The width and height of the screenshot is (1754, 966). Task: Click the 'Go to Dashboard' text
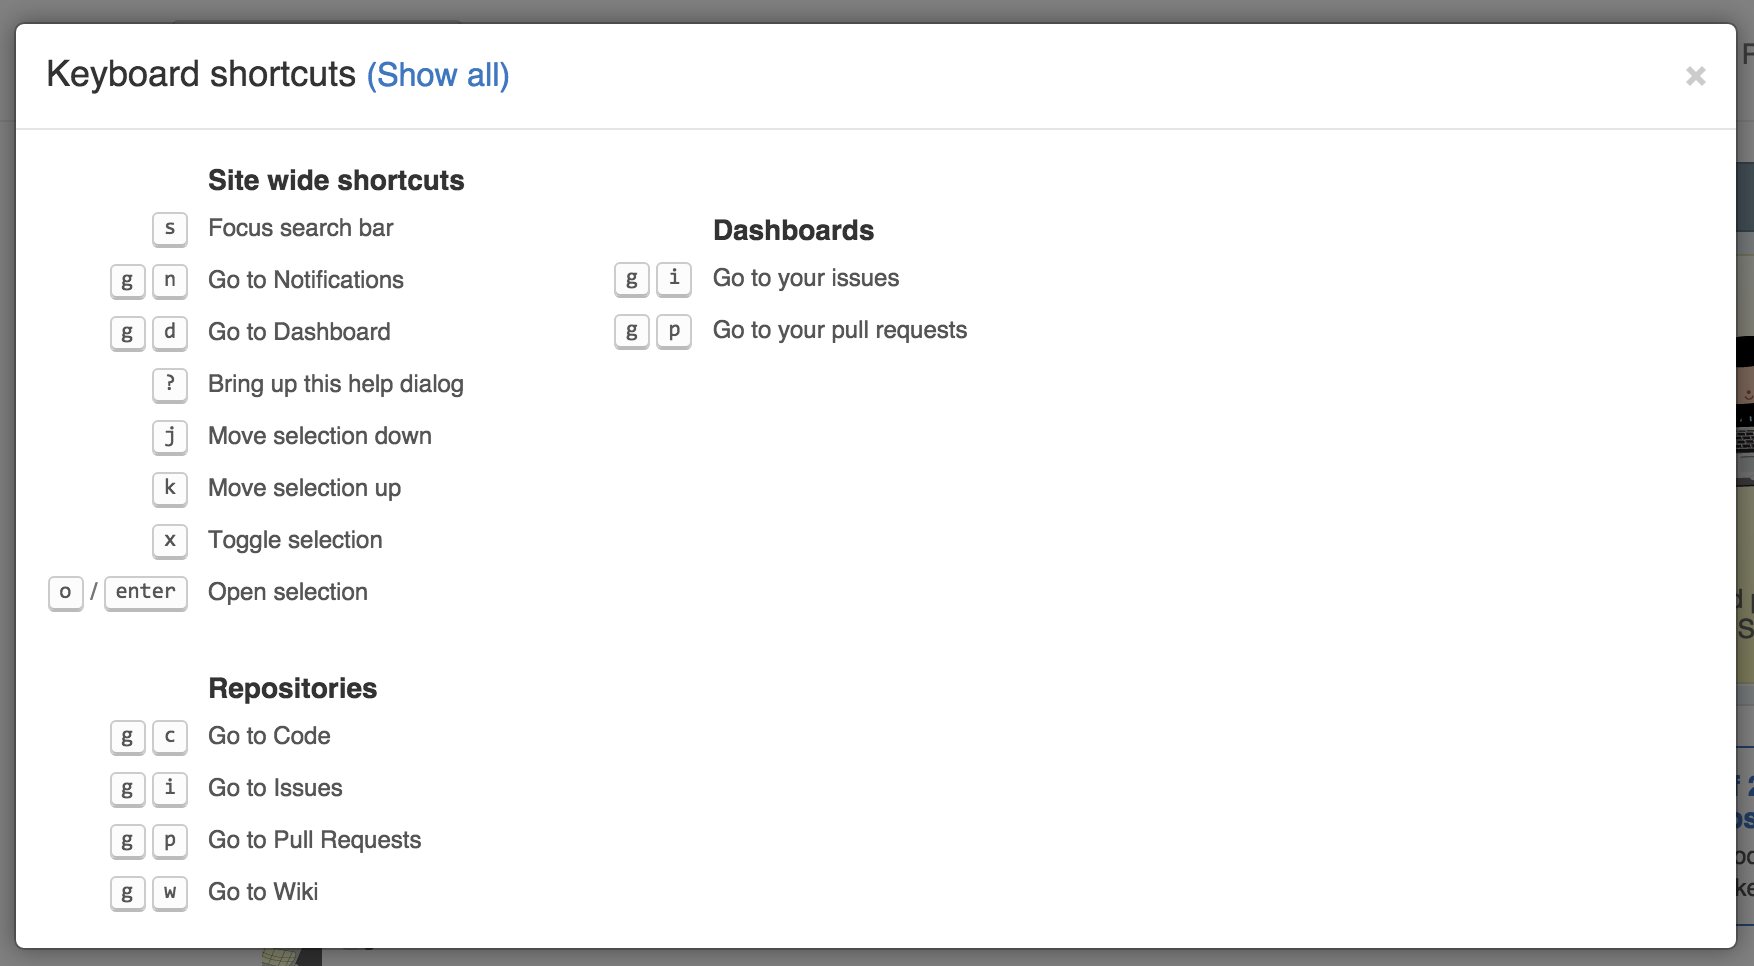[x=299, y=332]
